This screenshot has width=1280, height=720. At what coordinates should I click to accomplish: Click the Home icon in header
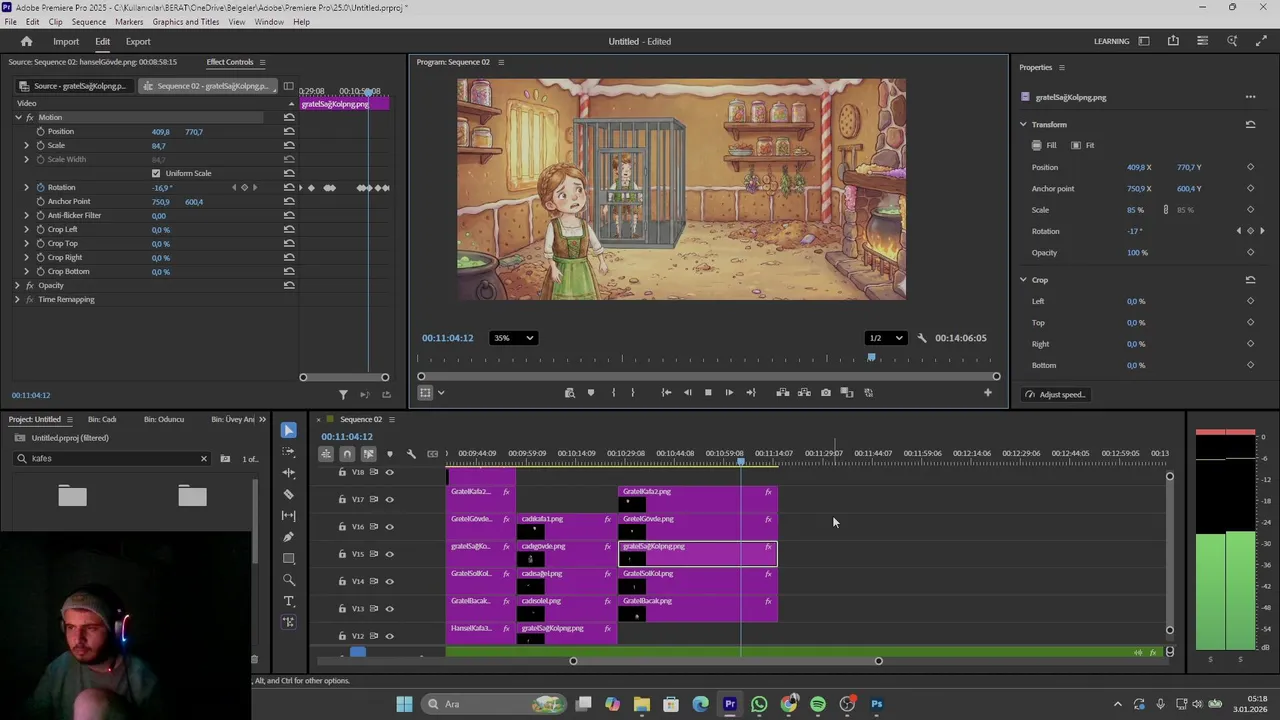(x=27, y=42)
